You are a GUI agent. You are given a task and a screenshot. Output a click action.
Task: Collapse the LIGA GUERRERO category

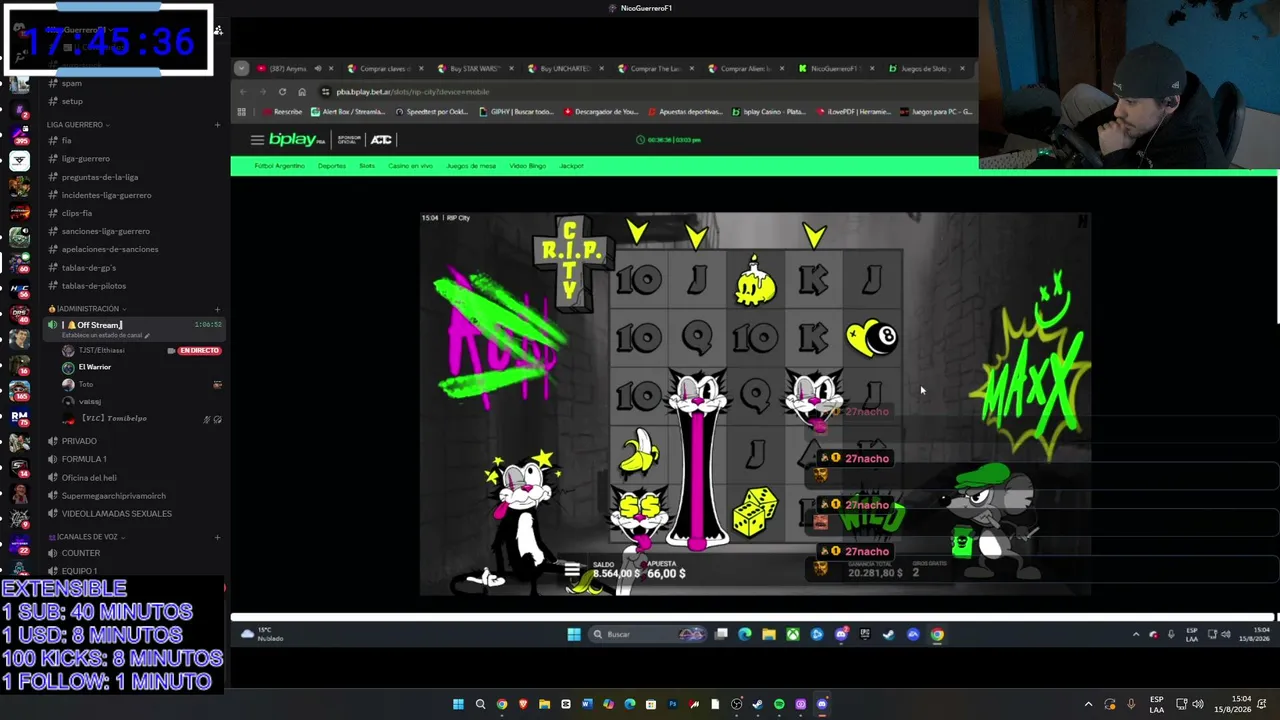(x=78, y=125)
